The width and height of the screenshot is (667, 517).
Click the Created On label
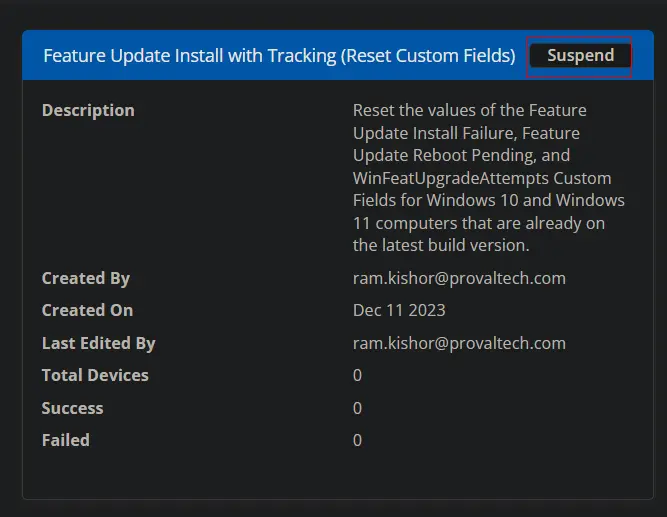click(x=87, y=310)
